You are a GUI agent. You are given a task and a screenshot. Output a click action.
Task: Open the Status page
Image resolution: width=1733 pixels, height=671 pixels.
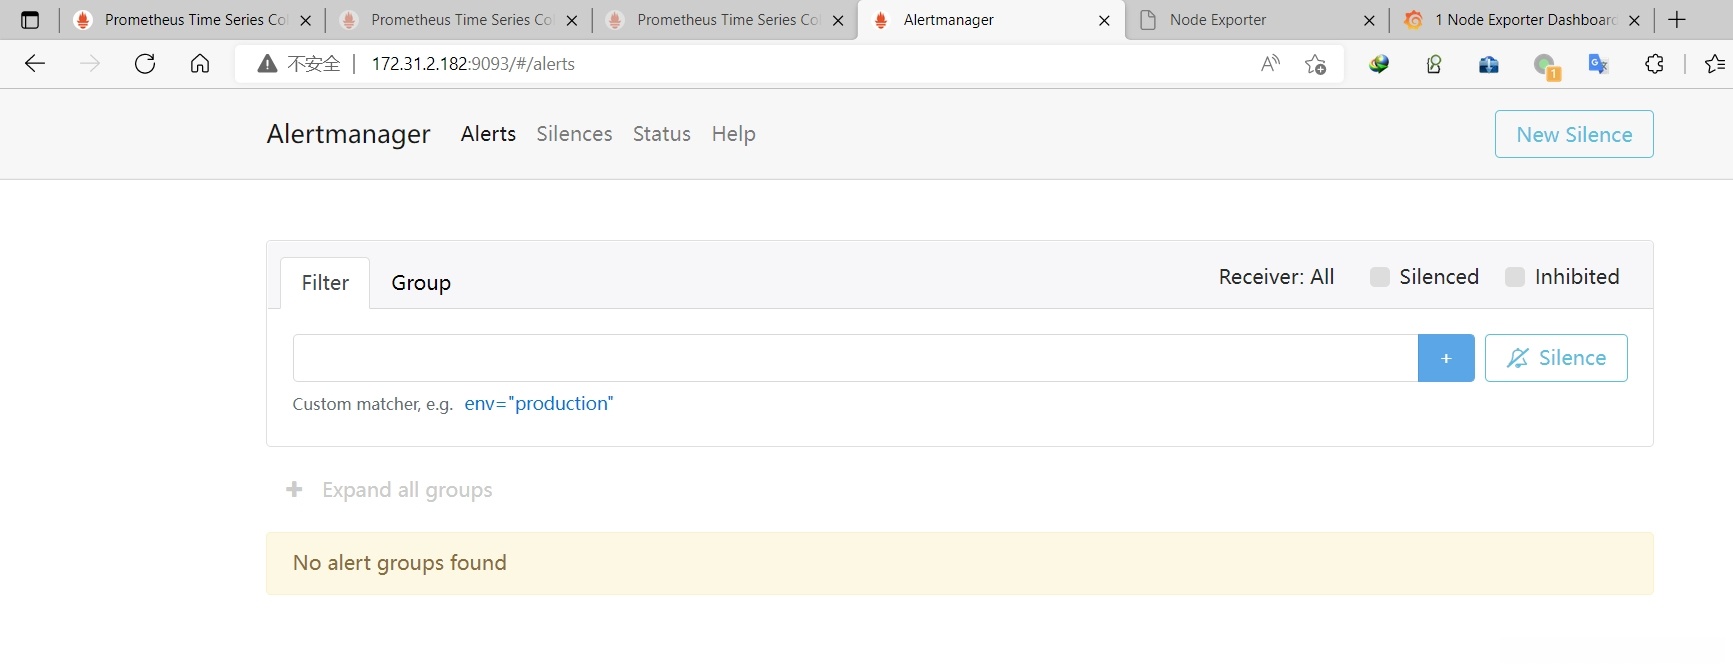click(x=661, y=134)
